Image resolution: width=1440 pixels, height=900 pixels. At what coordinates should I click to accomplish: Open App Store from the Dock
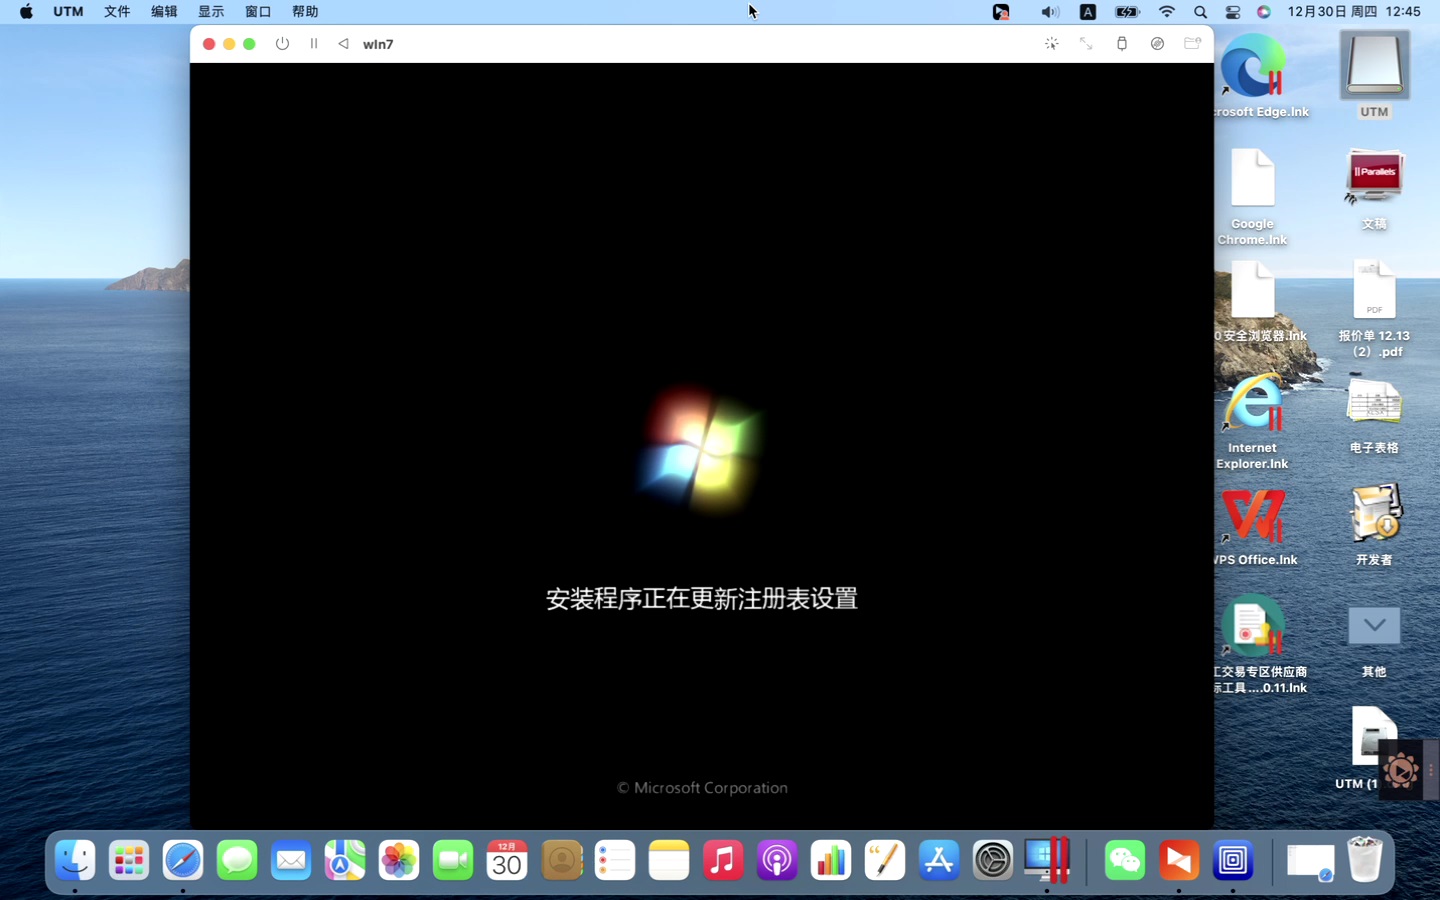tap(939, 860)
